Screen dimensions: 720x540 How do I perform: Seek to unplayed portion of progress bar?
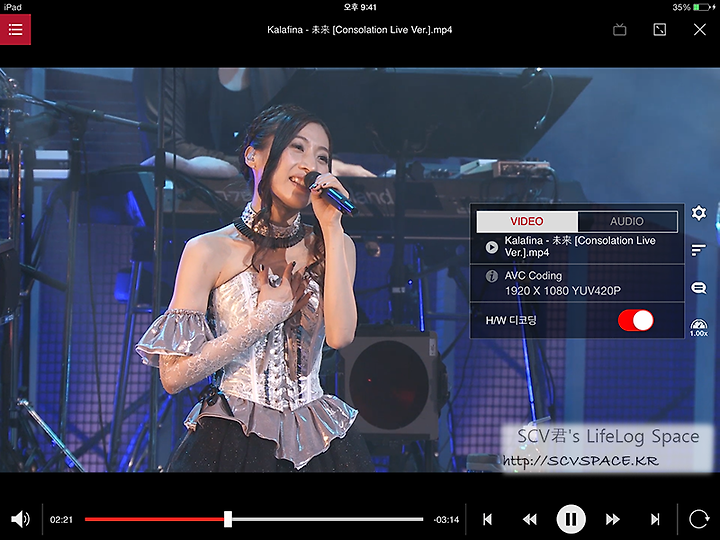[x=327, y=519]
